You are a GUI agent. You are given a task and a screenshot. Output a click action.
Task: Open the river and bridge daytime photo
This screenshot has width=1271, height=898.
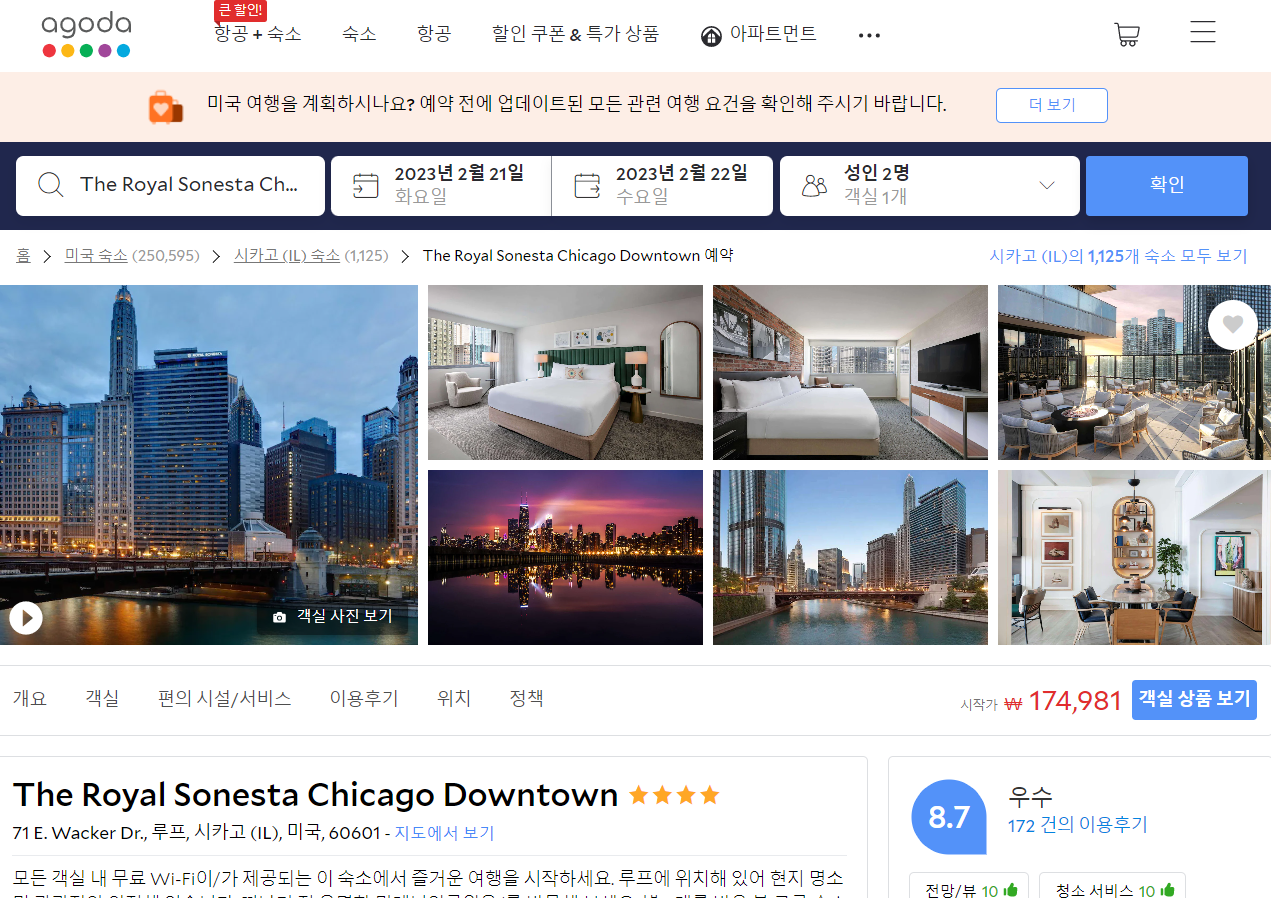tap(850, 558)
